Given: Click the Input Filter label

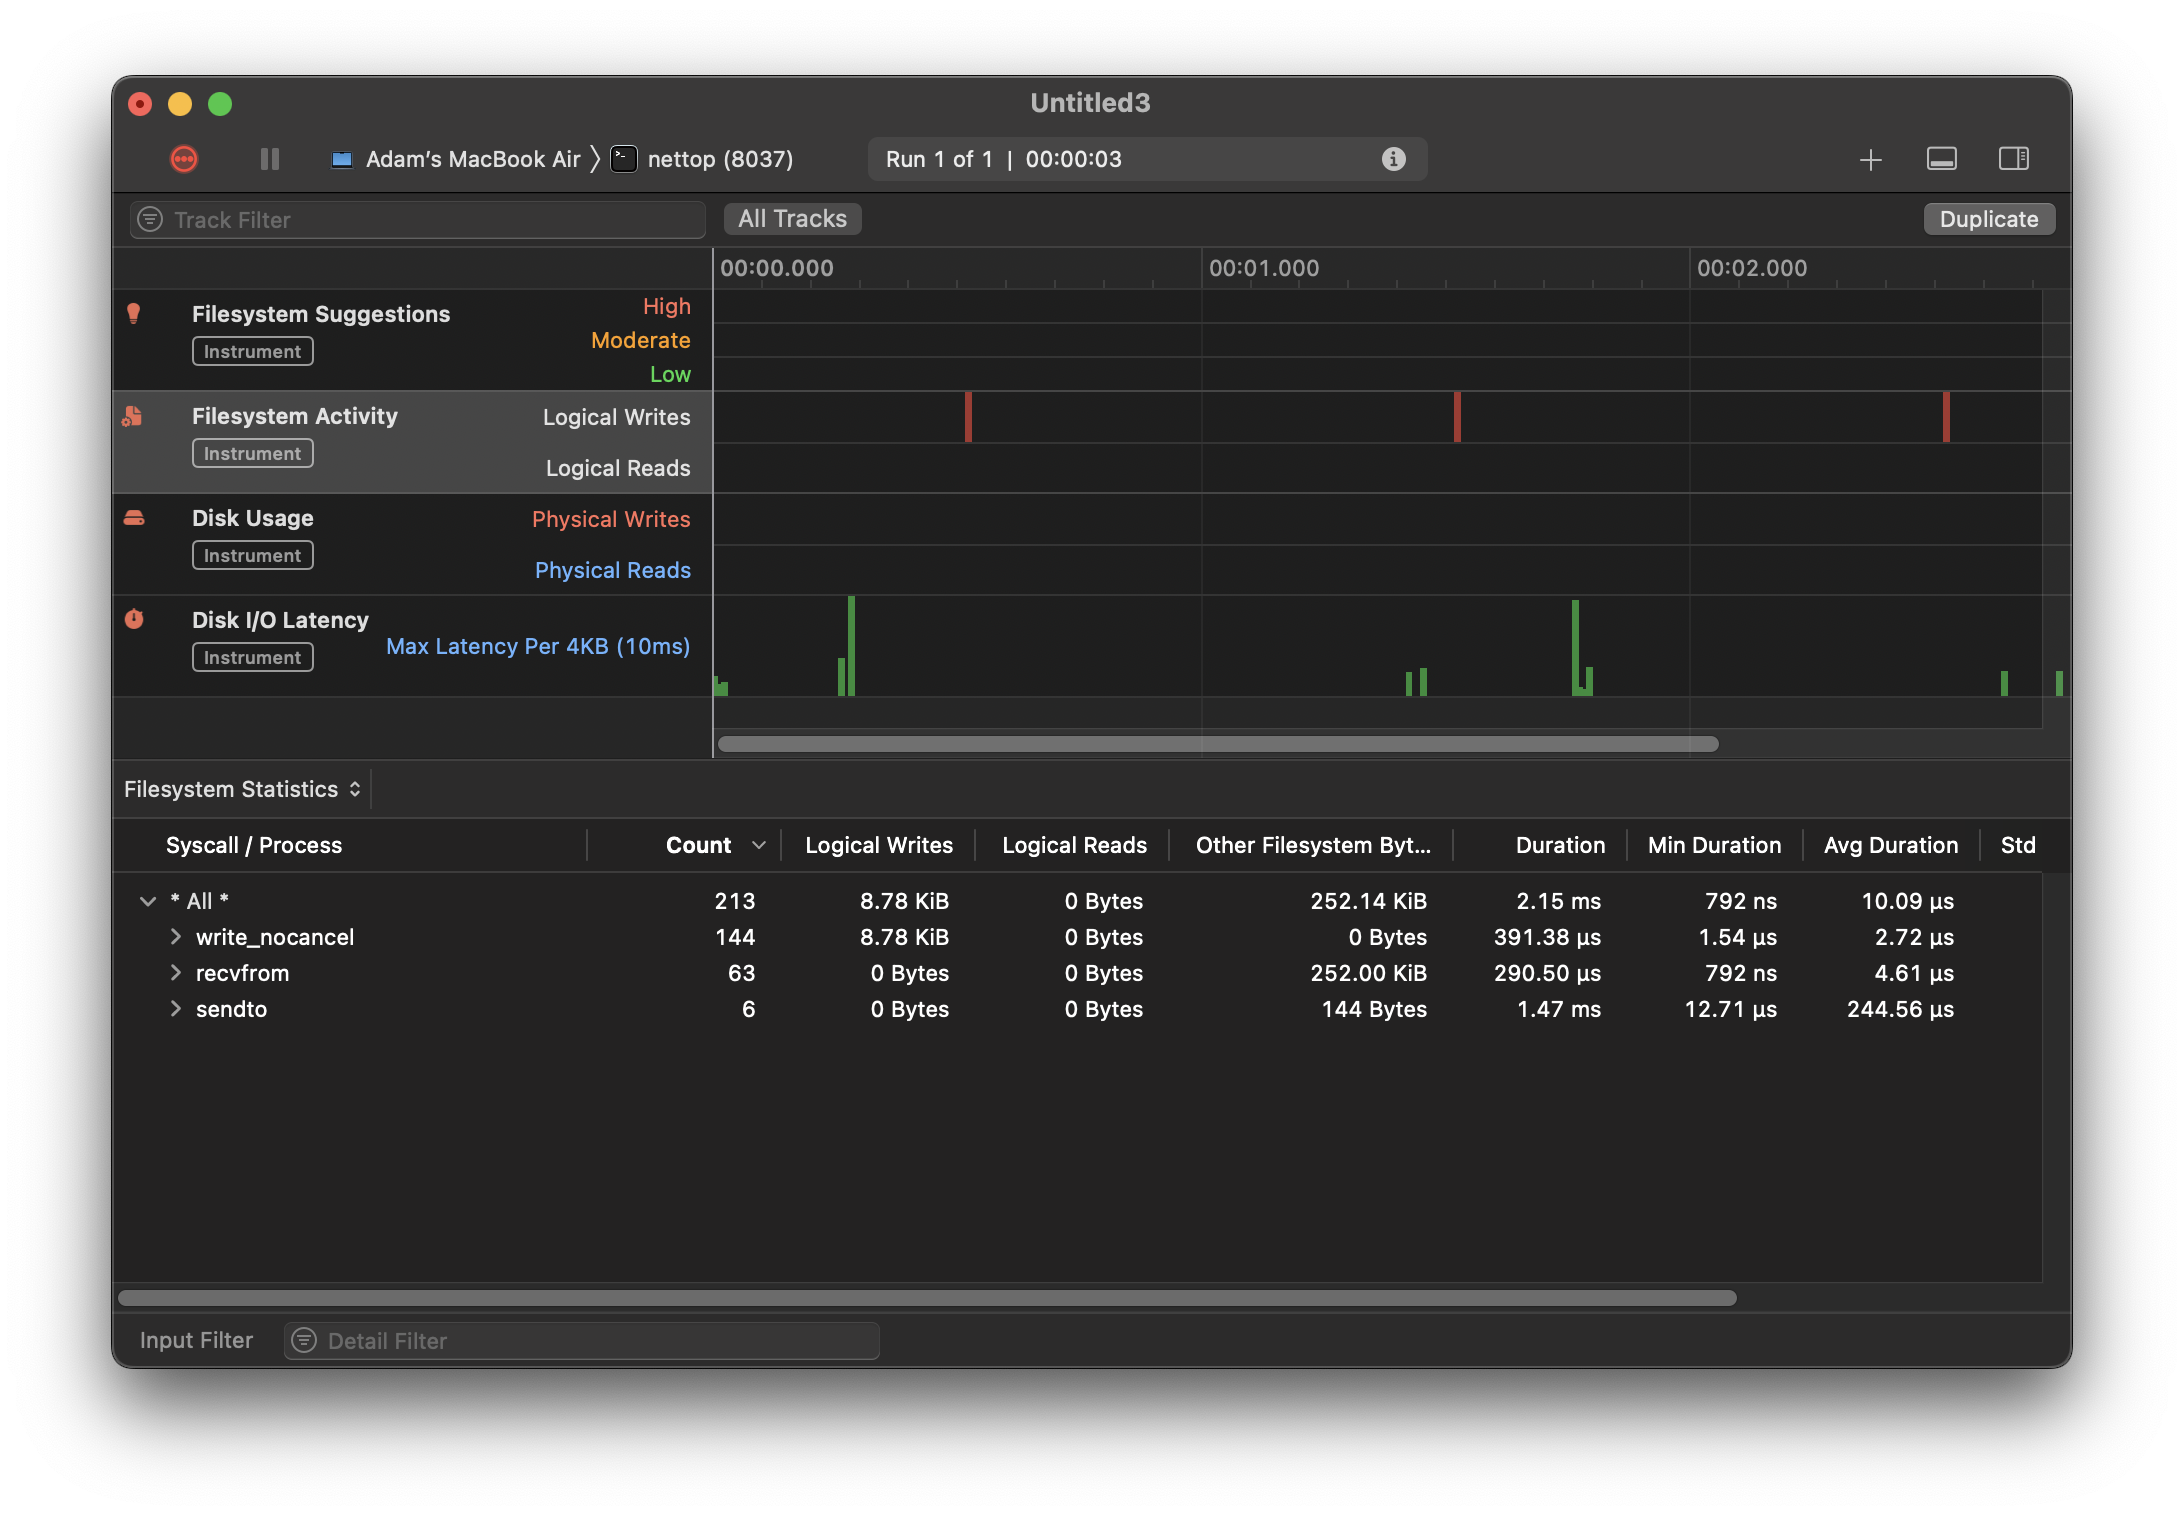Looking at the screenshot, I should tap(196, 1340).
